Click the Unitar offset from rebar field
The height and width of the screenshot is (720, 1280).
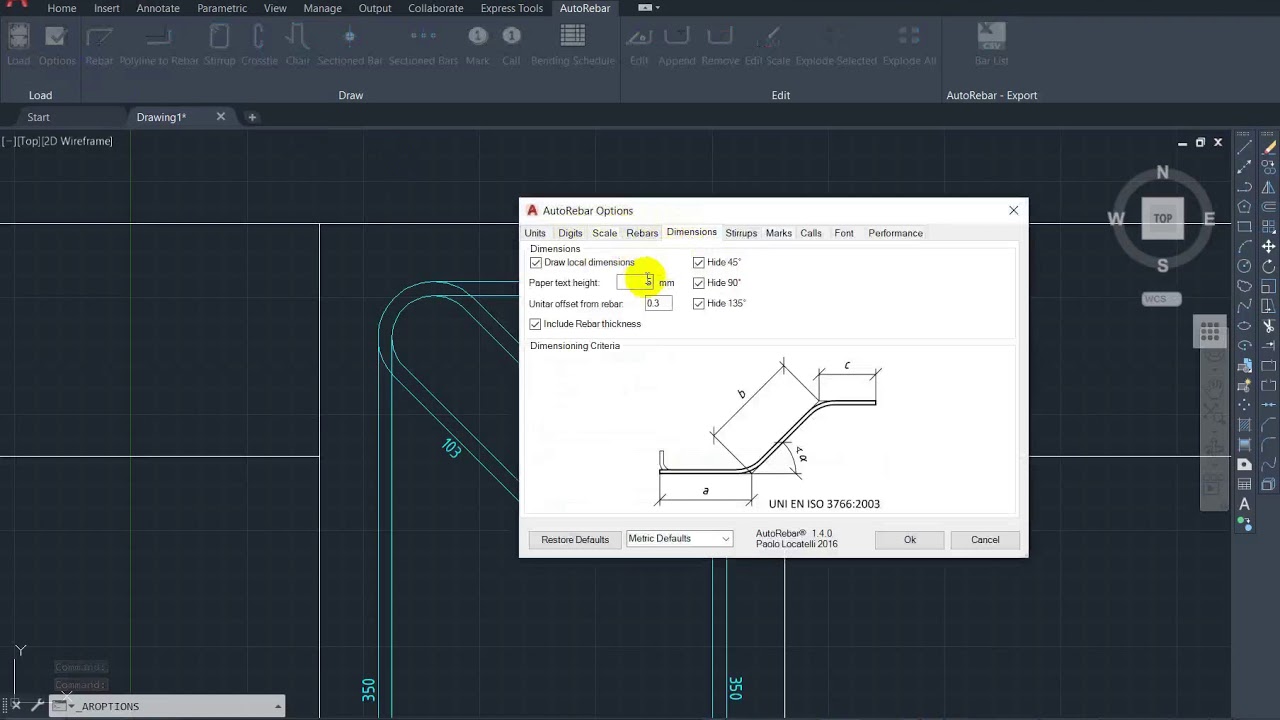point(658,303)
